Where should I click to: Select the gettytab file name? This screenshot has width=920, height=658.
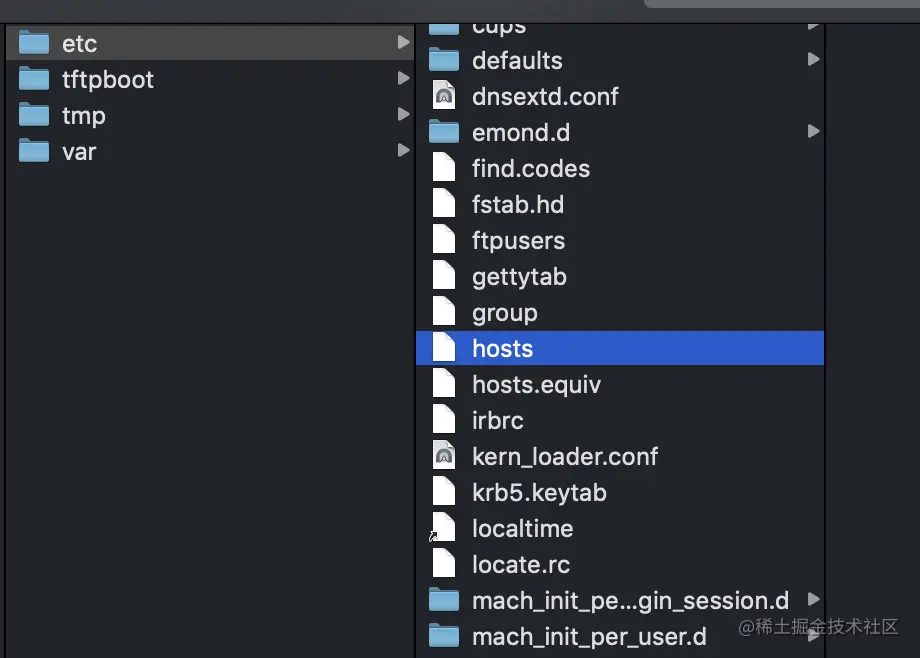tap(519, 276)
